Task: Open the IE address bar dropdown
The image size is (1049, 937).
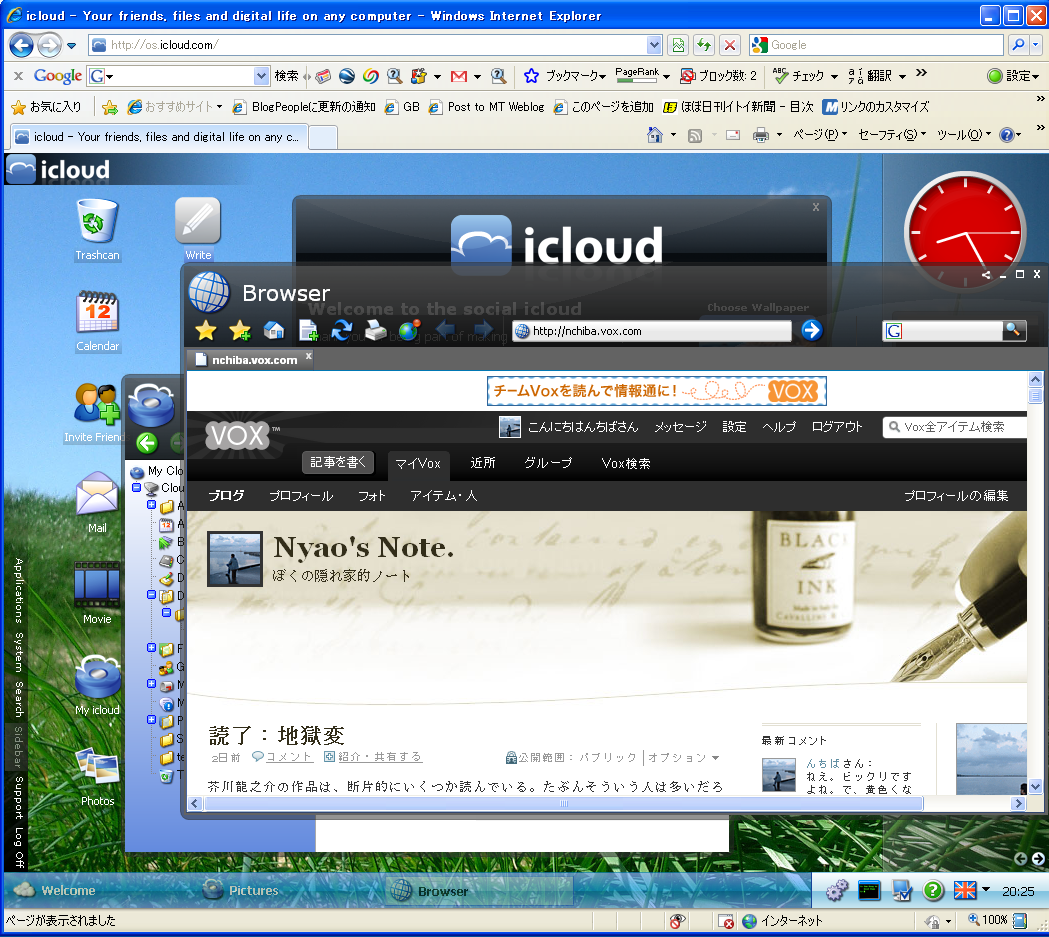Action: tap(654, 45)
